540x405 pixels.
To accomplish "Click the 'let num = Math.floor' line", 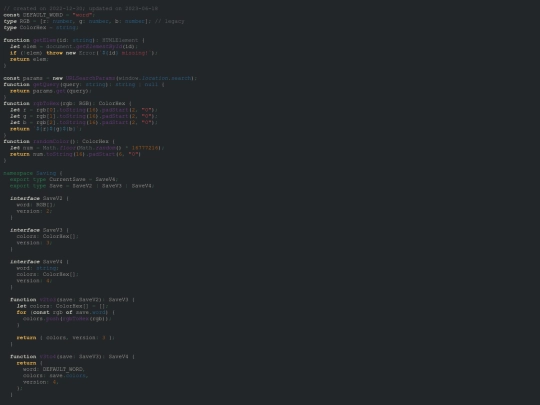I will [87, 148].
